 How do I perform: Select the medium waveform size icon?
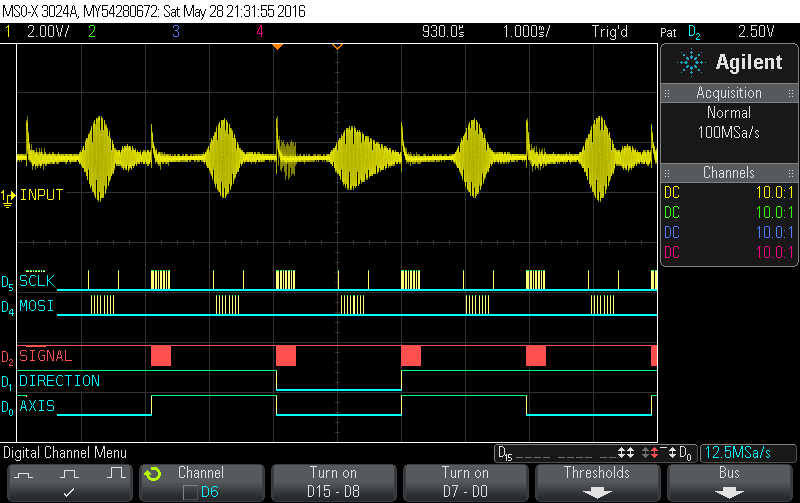tap(69, 471)
